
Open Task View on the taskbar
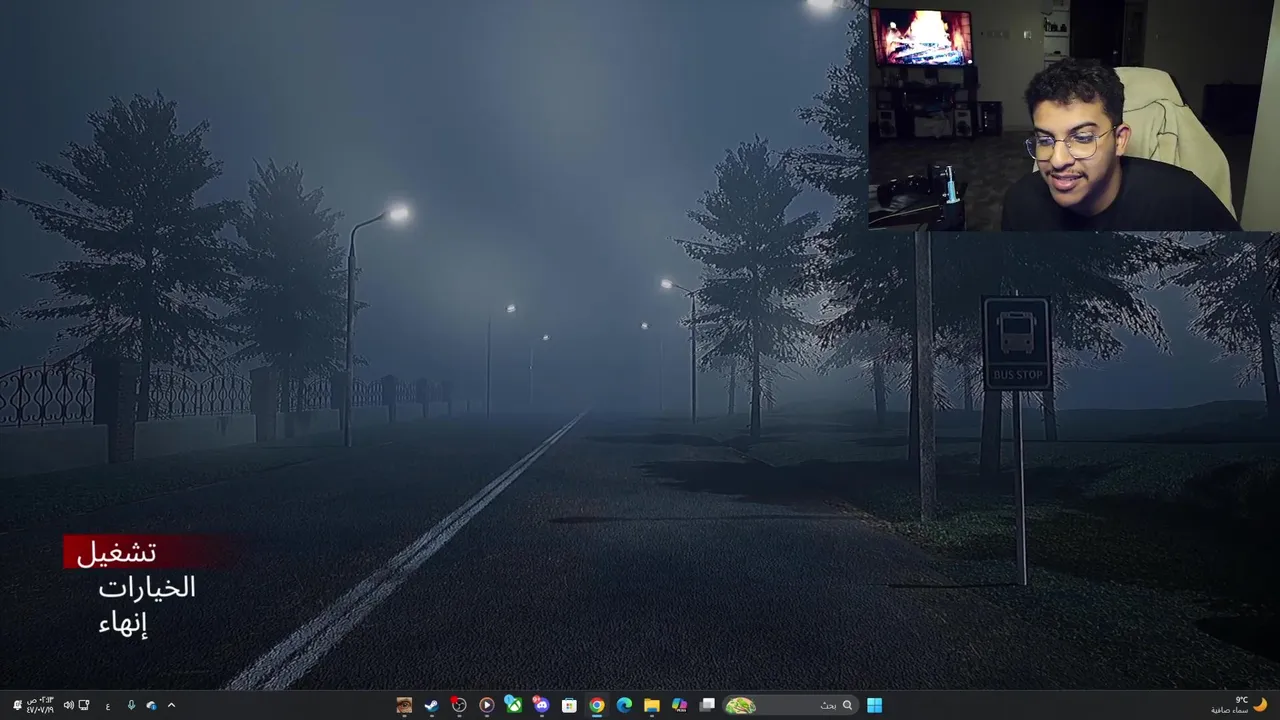(x=707, y=705)
